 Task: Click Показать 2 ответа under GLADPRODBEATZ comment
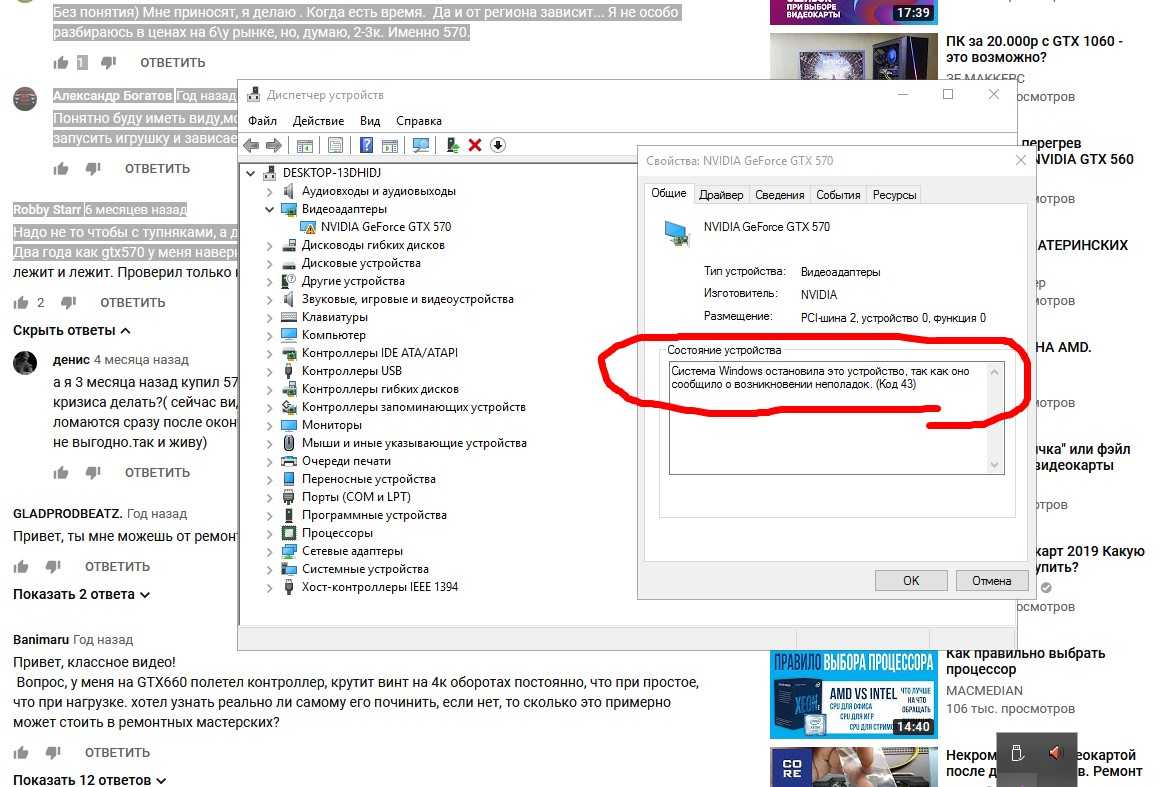pos(81,594)
